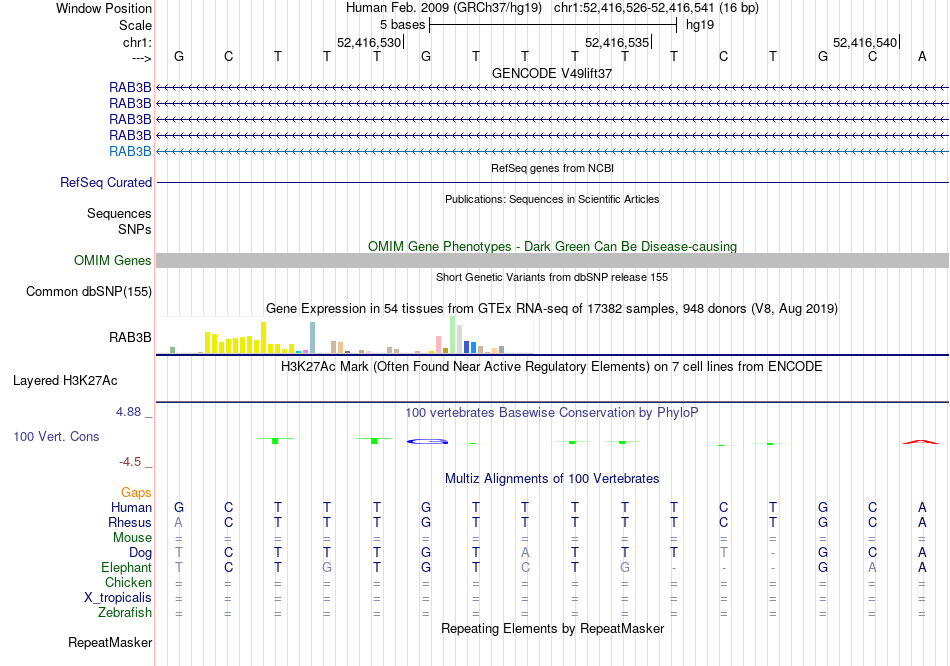The width and height of the screenshot is (950, 666).
Task: Click the light-blue RAB3B transcript label
Action: (x=130, y=152)
